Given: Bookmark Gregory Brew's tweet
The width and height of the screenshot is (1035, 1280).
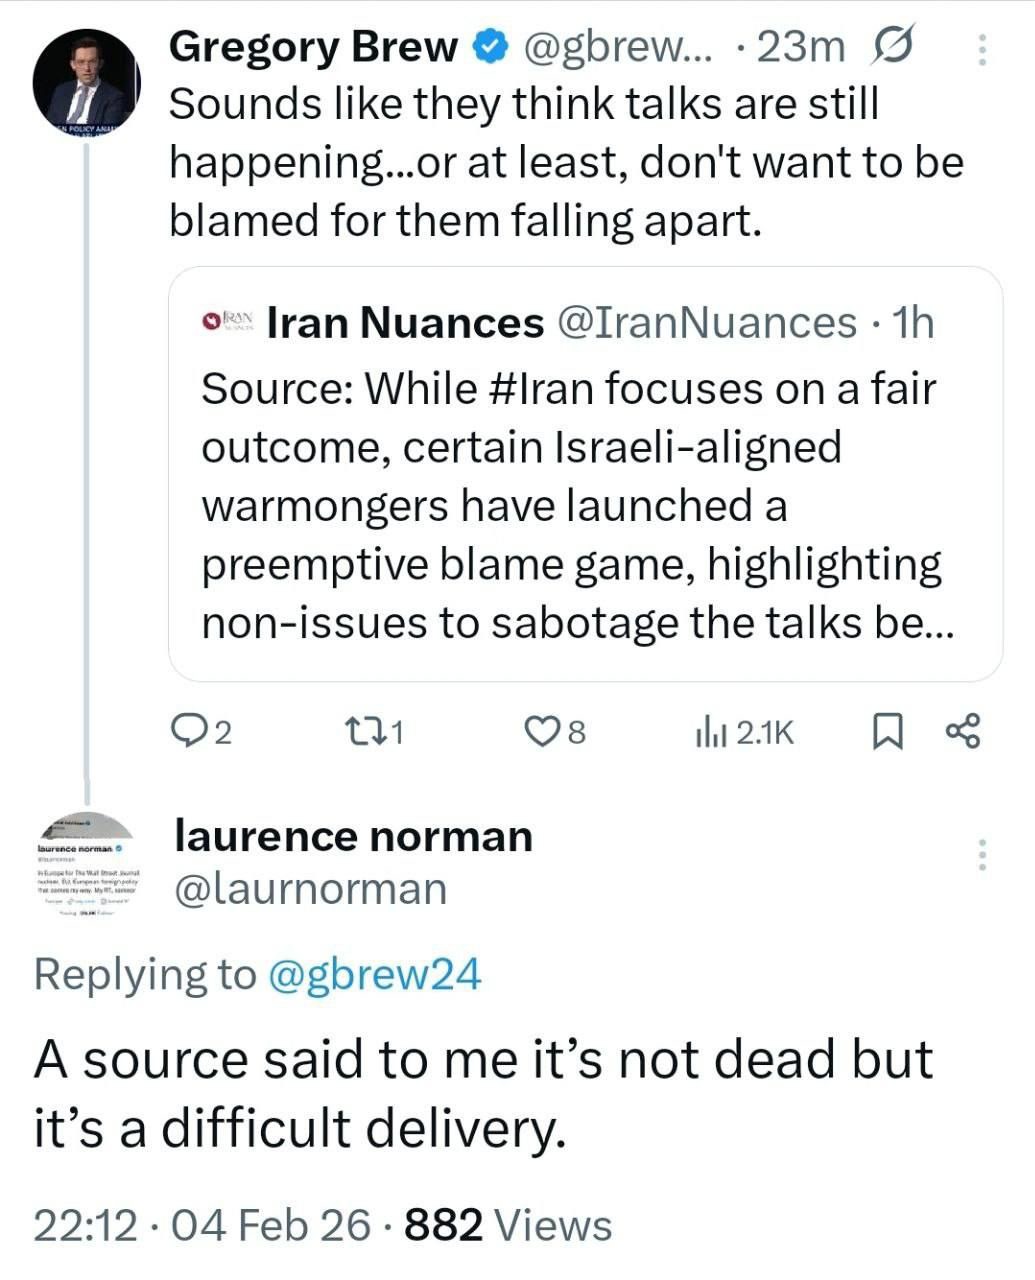Looking at the screenshot, I should [888, 733].
